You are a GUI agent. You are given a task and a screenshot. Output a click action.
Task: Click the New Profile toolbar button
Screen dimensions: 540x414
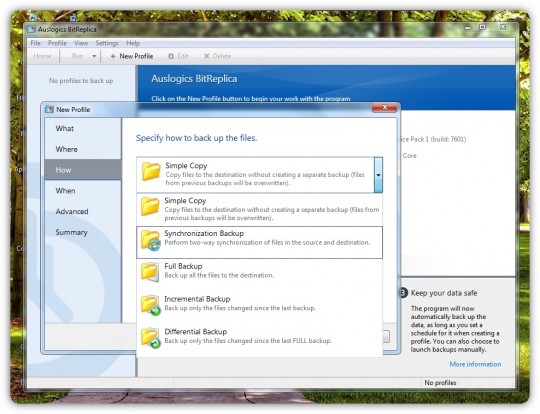click(x=132, y=56)
